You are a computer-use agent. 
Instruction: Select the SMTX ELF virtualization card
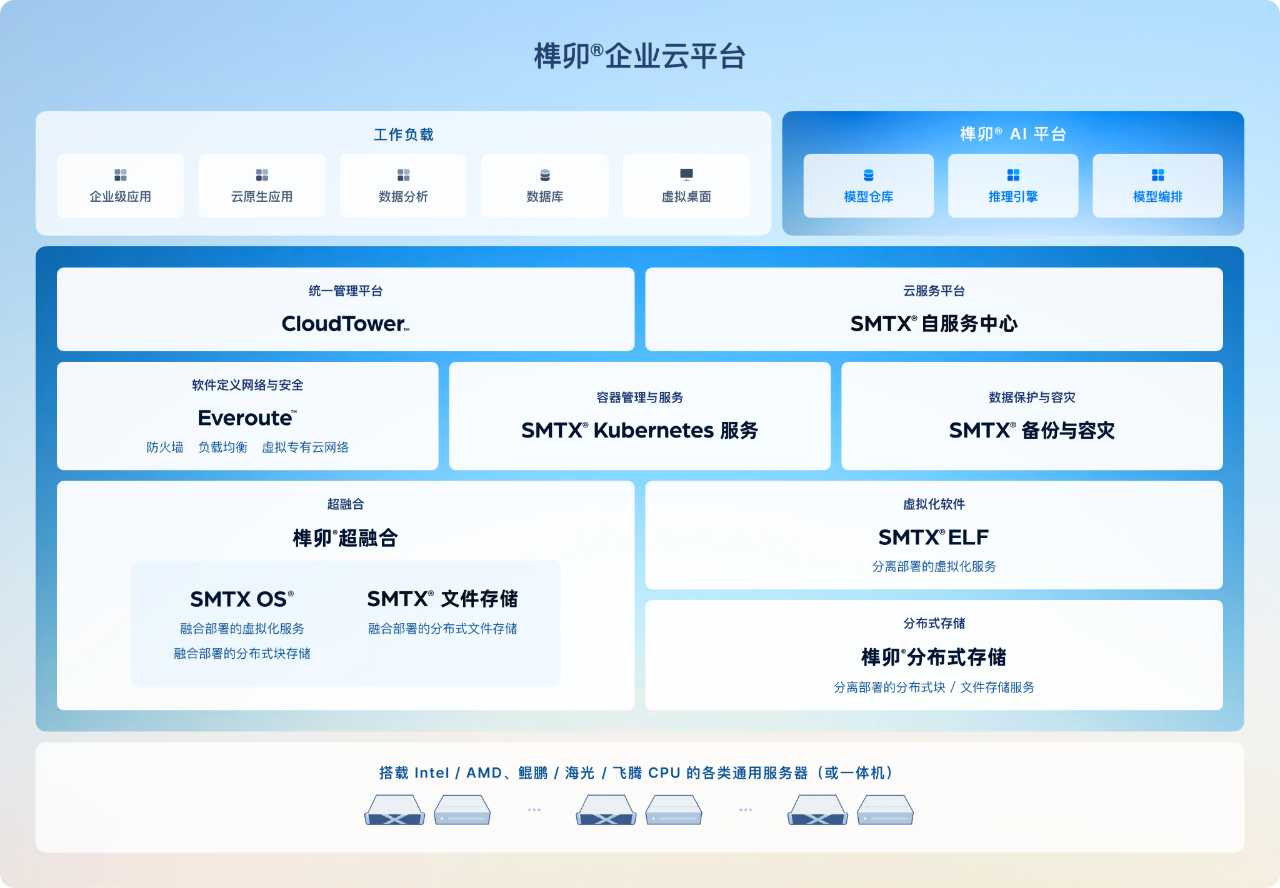(x=933, y=537)
